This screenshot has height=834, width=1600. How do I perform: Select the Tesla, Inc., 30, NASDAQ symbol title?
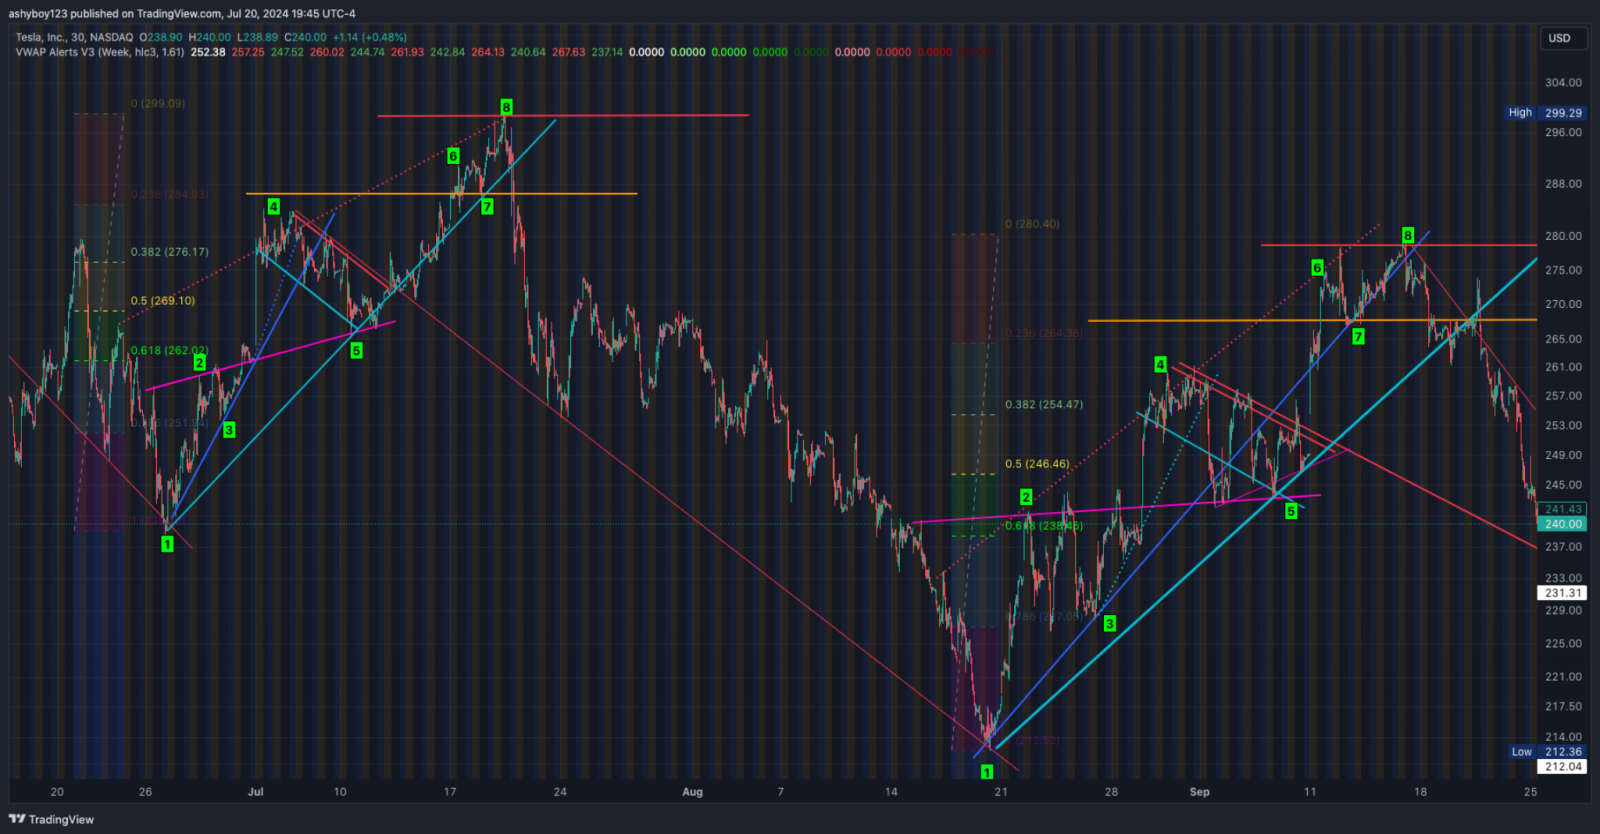click(74, 37)
